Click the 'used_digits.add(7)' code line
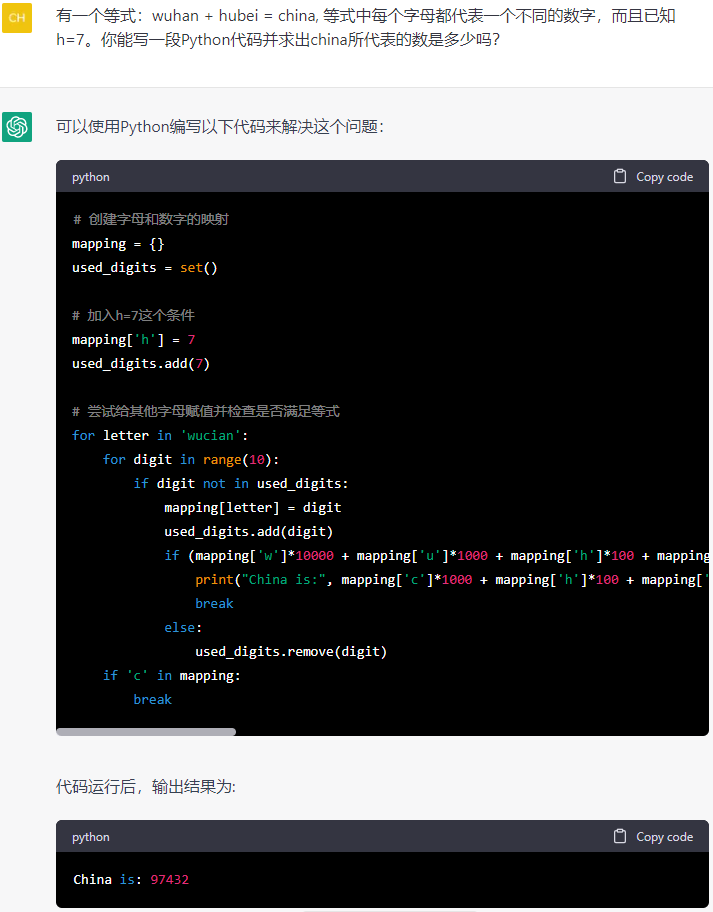 [141, 363]
